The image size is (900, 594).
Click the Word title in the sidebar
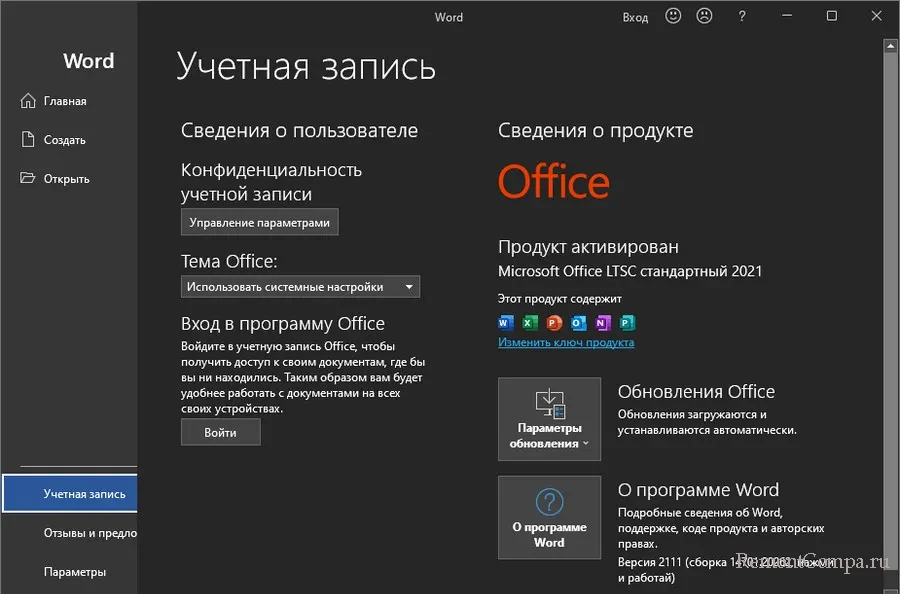[88, 61]
